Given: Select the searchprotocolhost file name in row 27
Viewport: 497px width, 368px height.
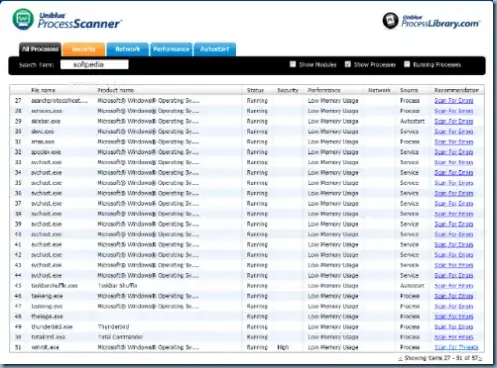Looking at the screenshot, I should pos(59,101).
